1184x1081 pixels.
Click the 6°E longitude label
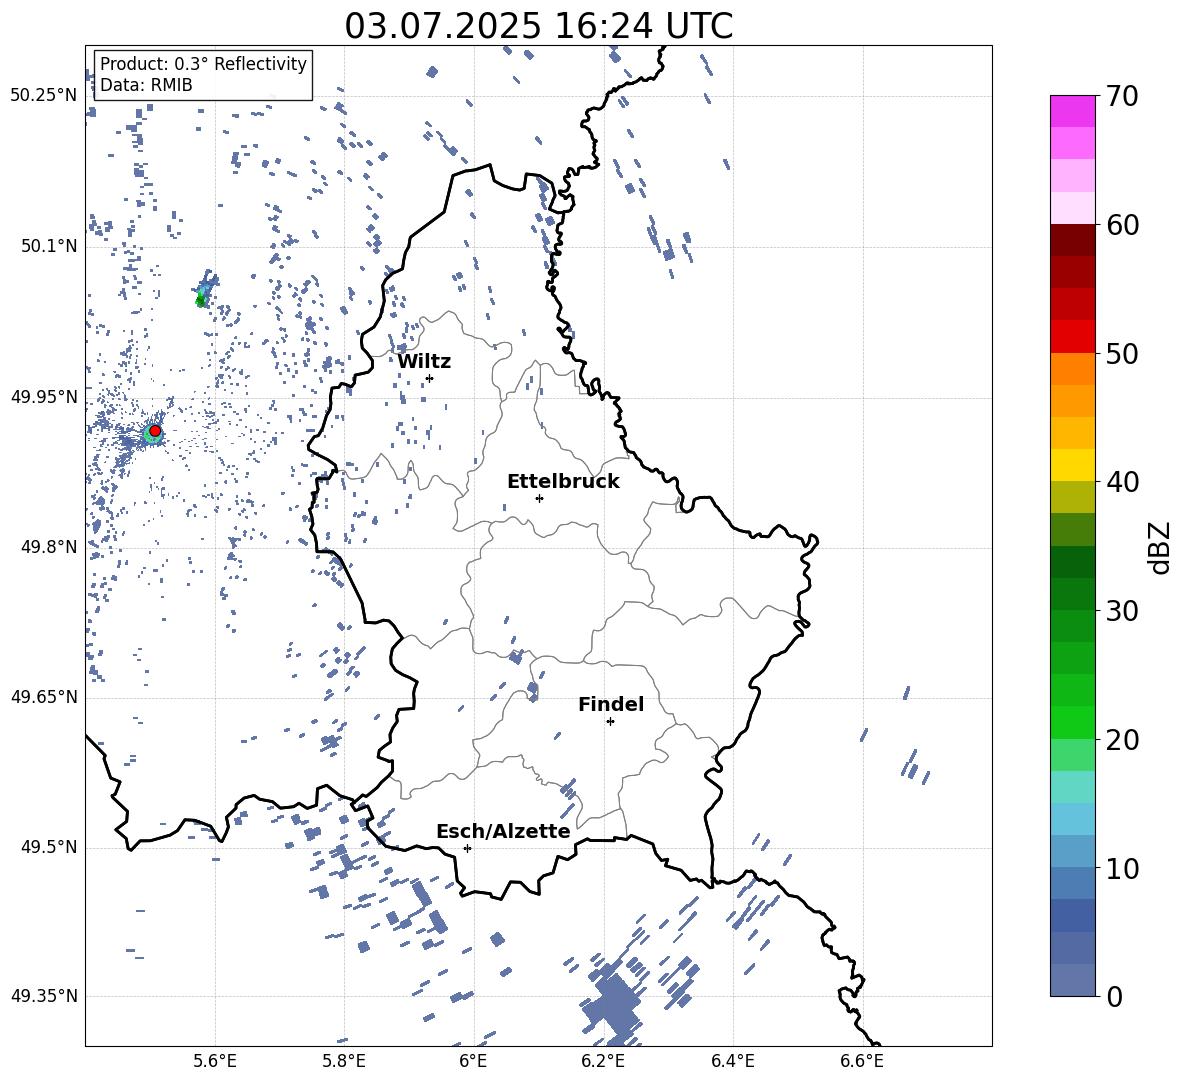(473, 1061)
